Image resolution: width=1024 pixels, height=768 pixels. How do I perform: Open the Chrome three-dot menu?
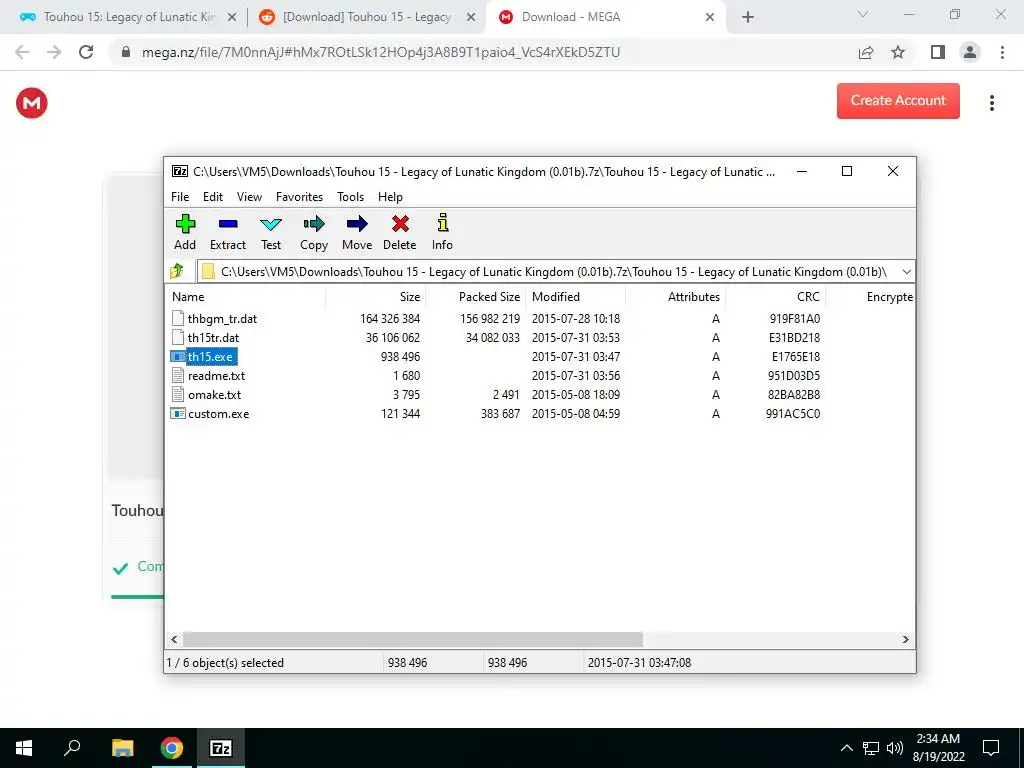pyautogui.click(x=1002, y=52)
